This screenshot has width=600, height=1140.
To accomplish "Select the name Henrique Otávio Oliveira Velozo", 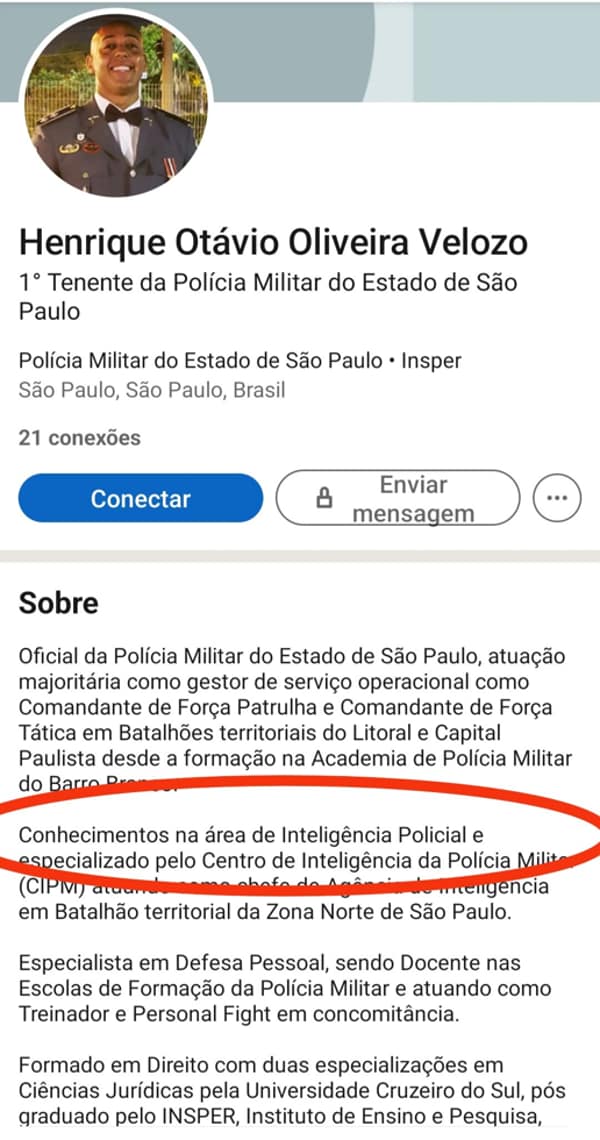I will pyautogui.click(x=273, y=242).
